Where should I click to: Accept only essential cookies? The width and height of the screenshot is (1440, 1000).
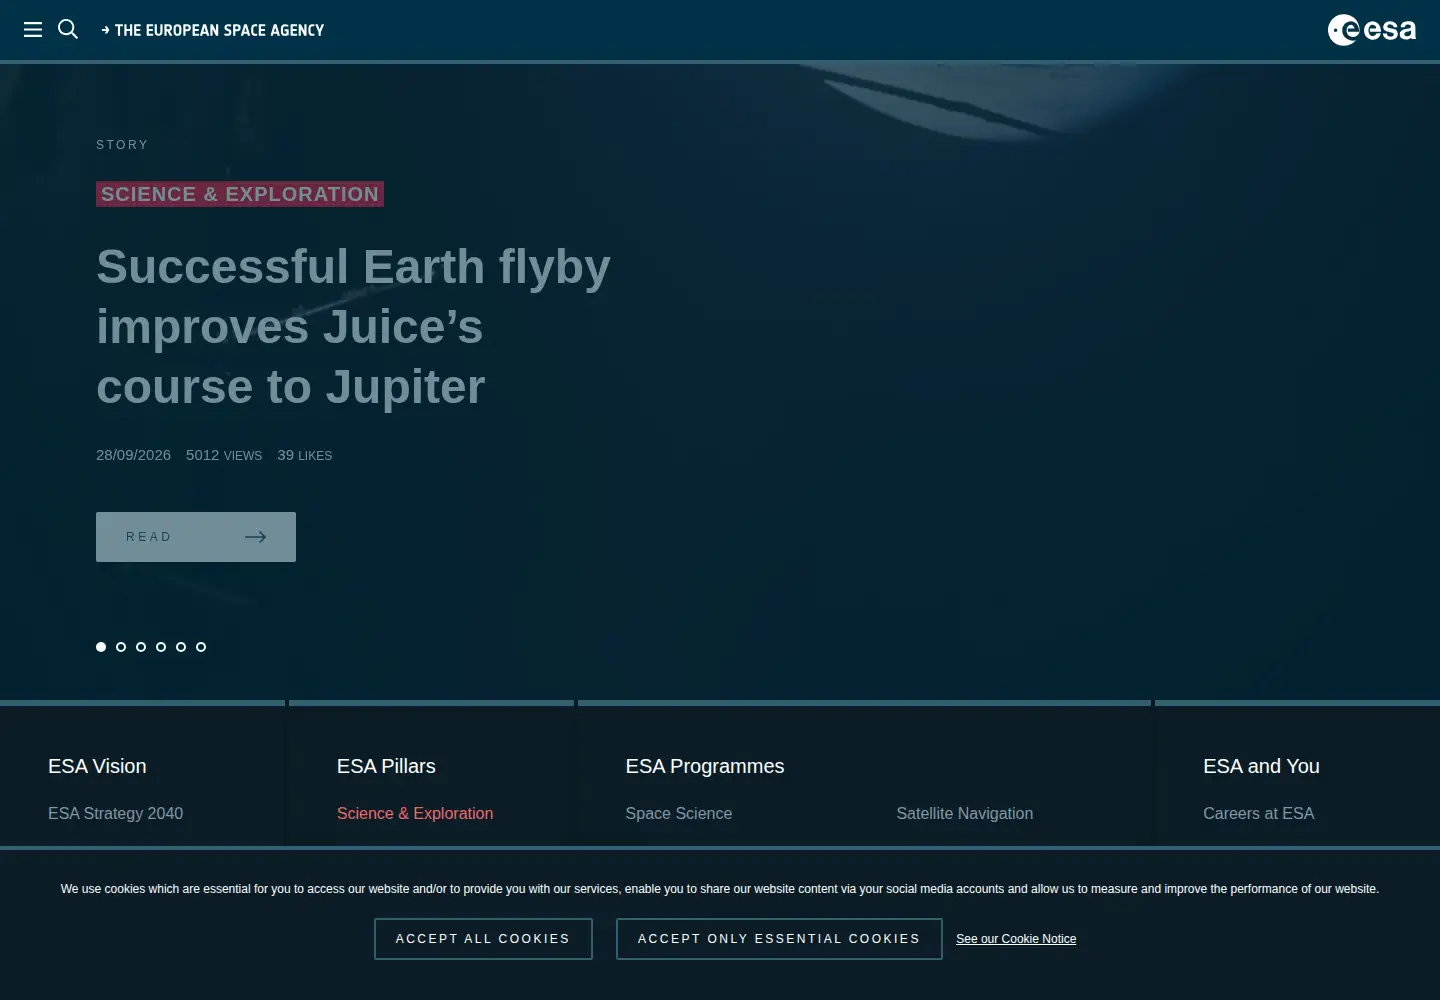coord(779,939)
